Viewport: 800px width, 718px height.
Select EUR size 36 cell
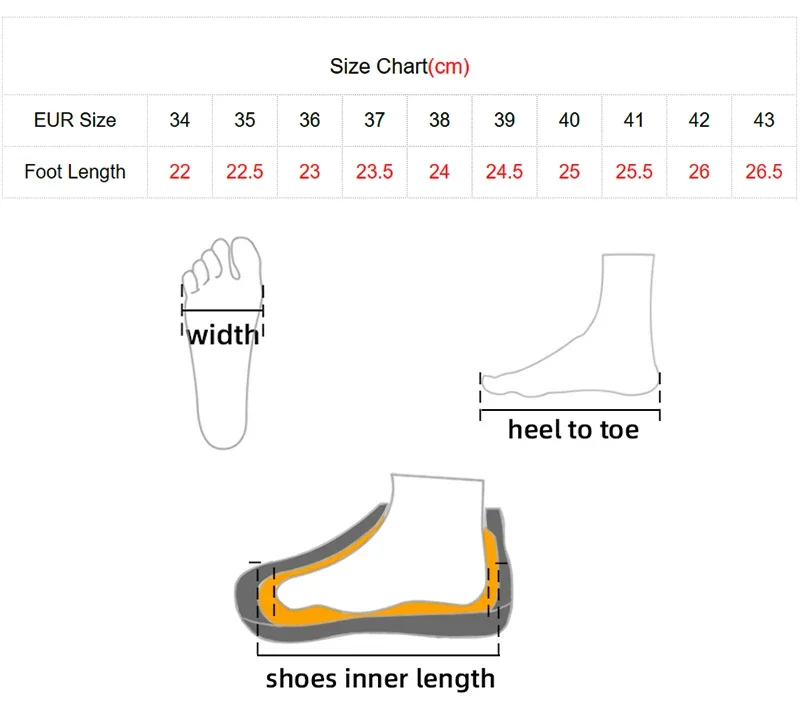[x=310, y=120]
